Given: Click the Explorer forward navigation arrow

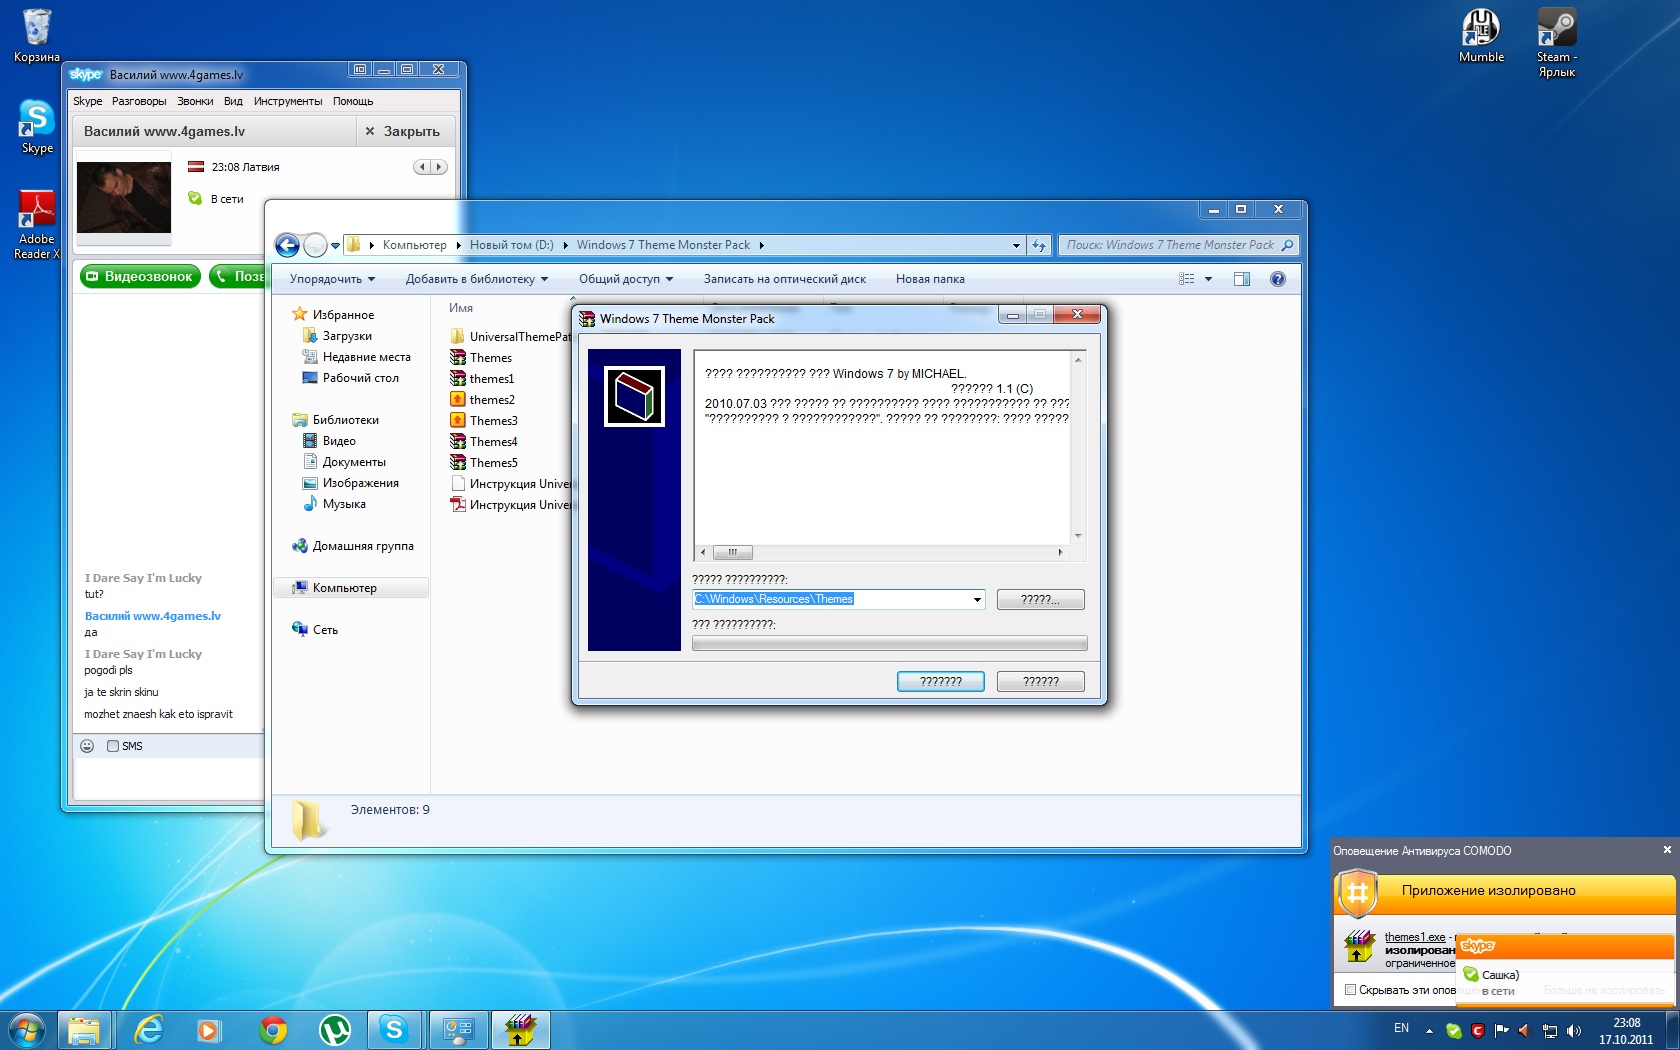Looking at the screenshot, I should click(315, 245).
